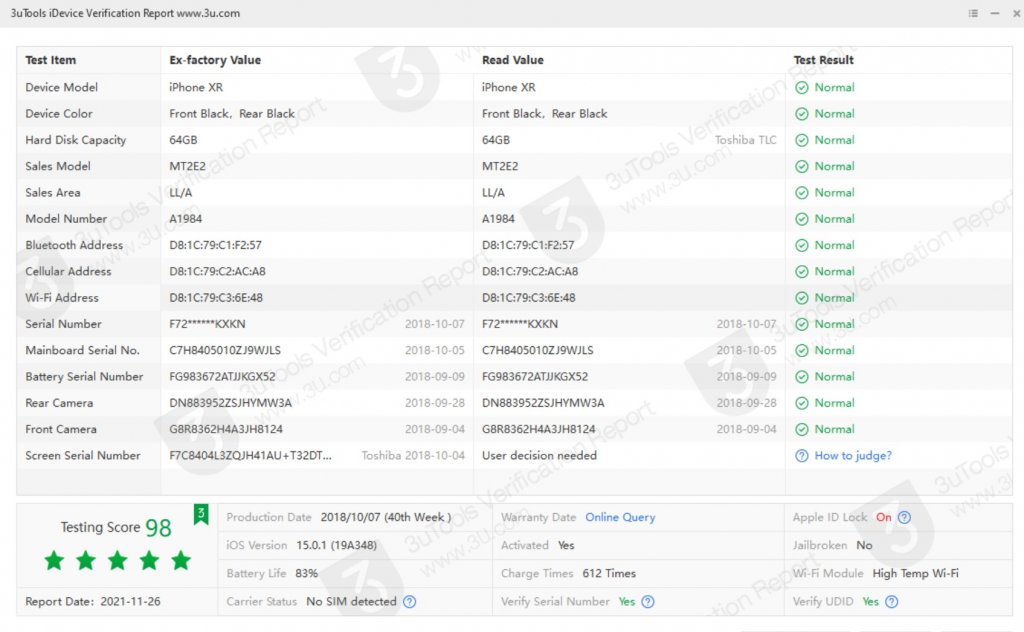The image size is (1024, 632).
Task: Click green check icon in Model Number row
Action: (801, 219)
